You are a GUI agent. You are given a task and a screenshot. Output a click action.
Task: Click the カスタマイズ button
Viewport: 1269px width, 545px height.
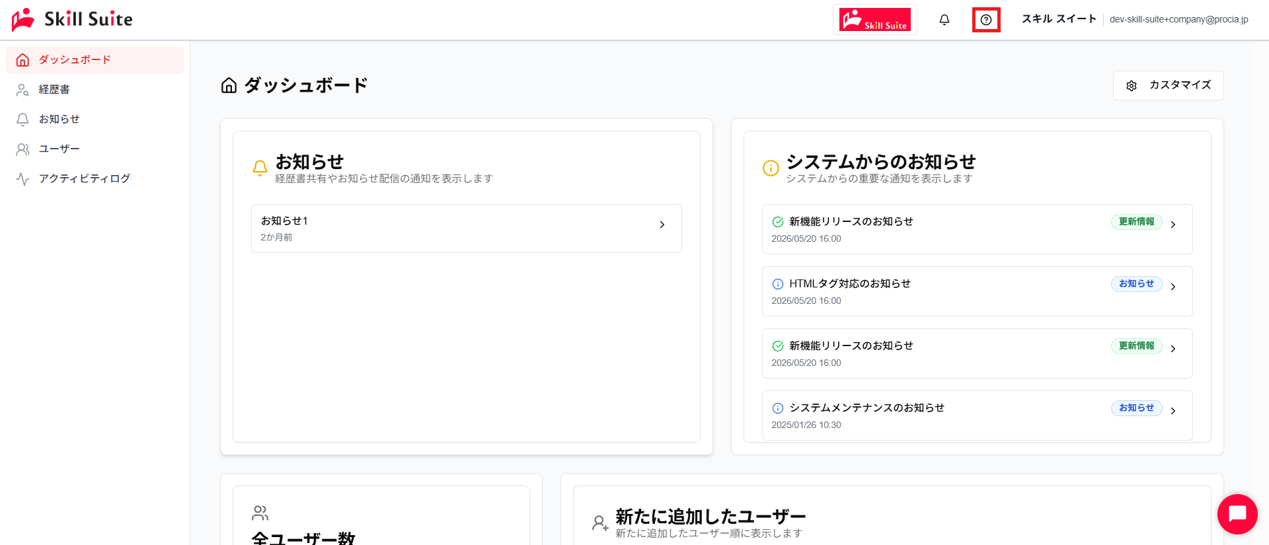[1168, 85]
